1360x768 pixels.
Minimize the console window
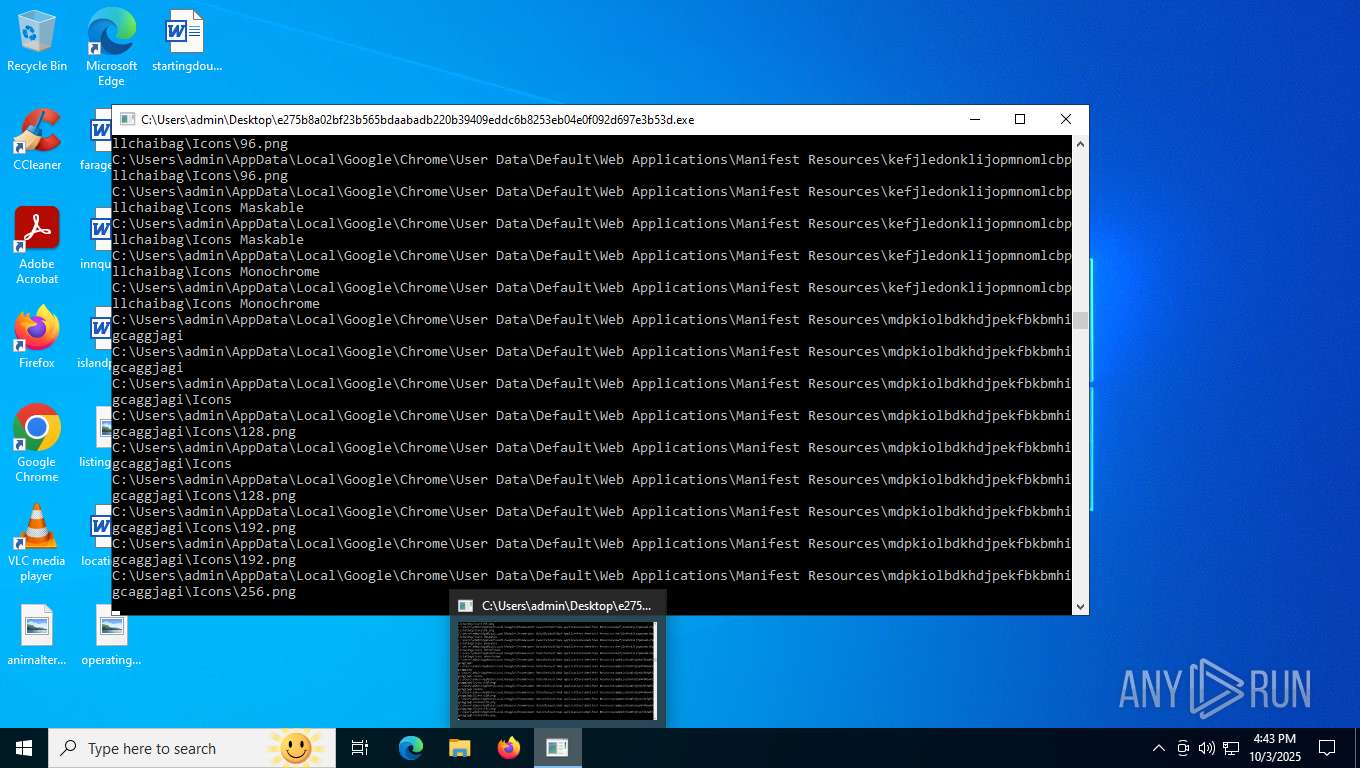click(x=974, y=120)
